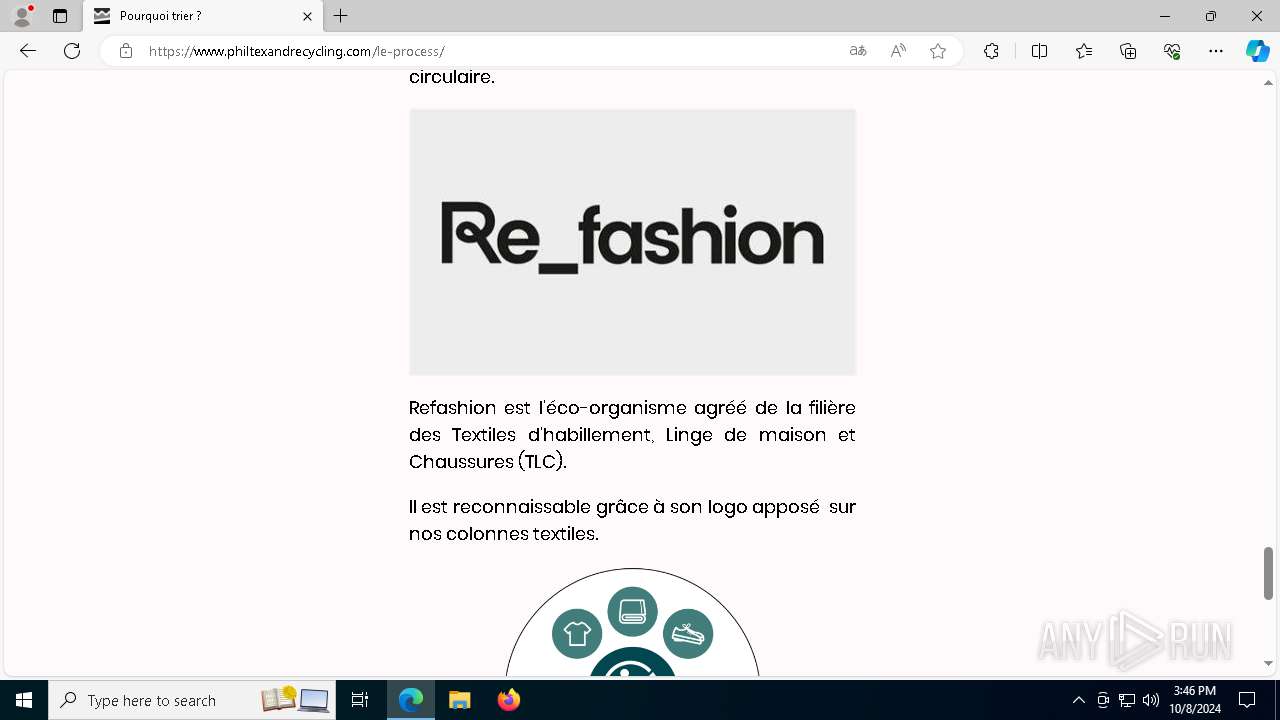Click the 'Refashion est l'éco-organisme' paragraph
Image resolution: width=1280 pixels, height=720 pixels.
tap(632, 435)
